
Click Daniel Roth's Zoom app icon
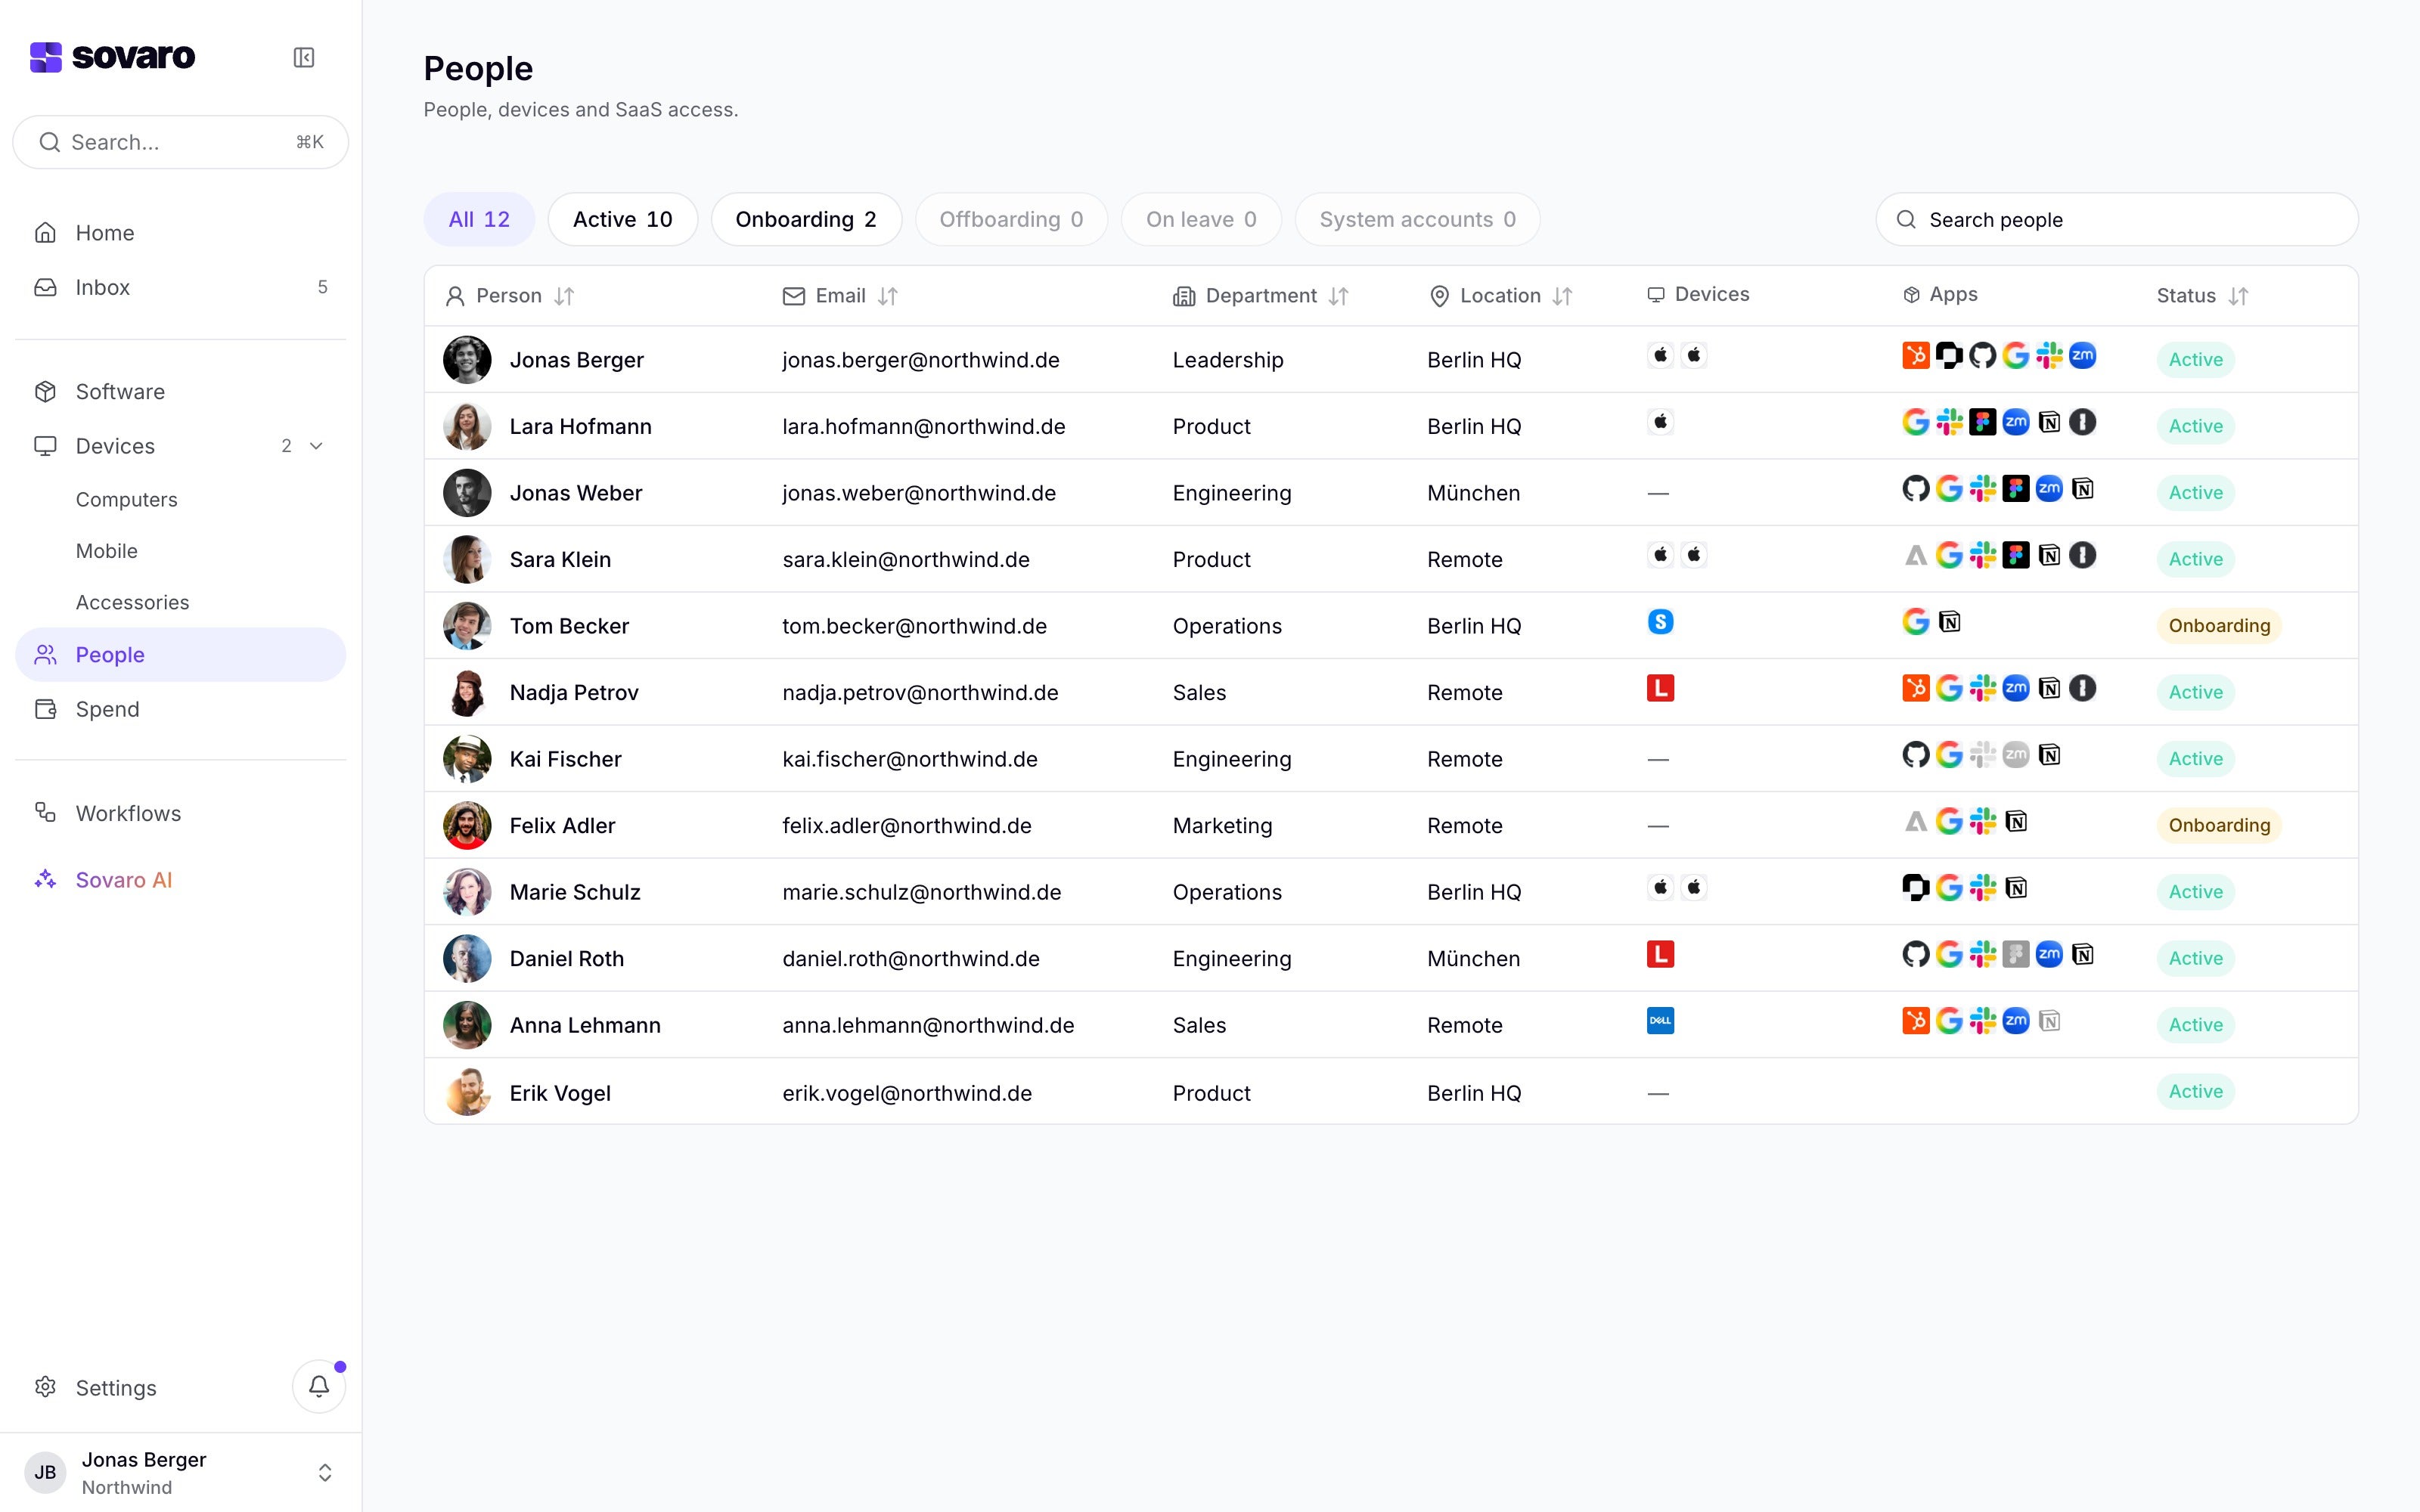coord(2049,954)
